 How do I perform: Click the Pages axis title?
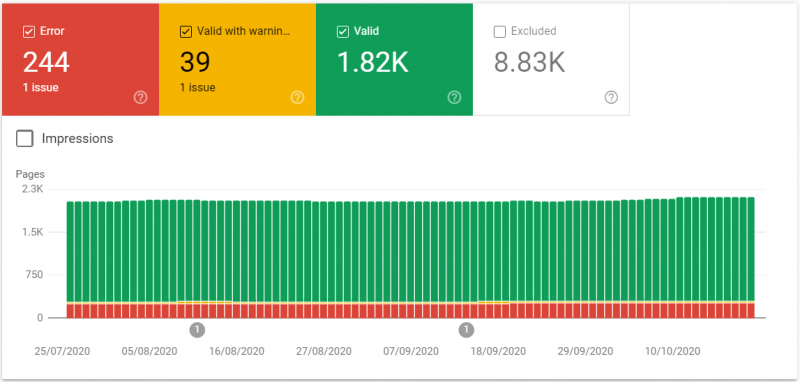[30, 174]
